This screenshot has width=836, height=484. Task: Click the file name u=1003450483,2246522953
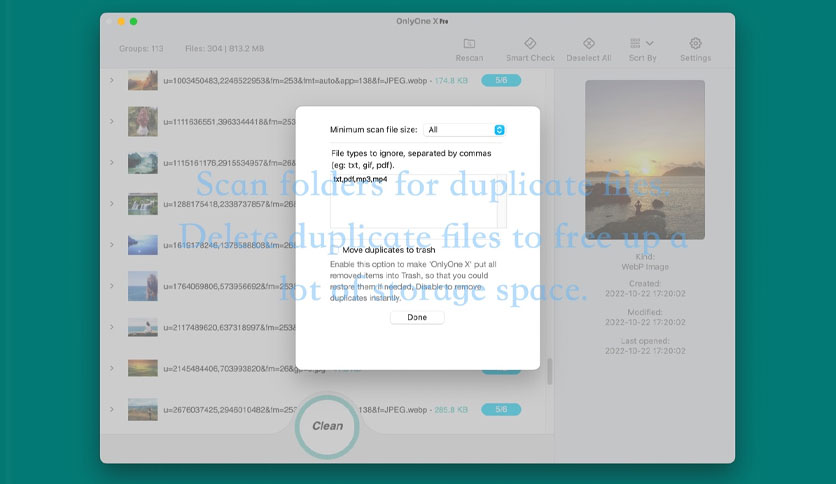coord(295,80)
